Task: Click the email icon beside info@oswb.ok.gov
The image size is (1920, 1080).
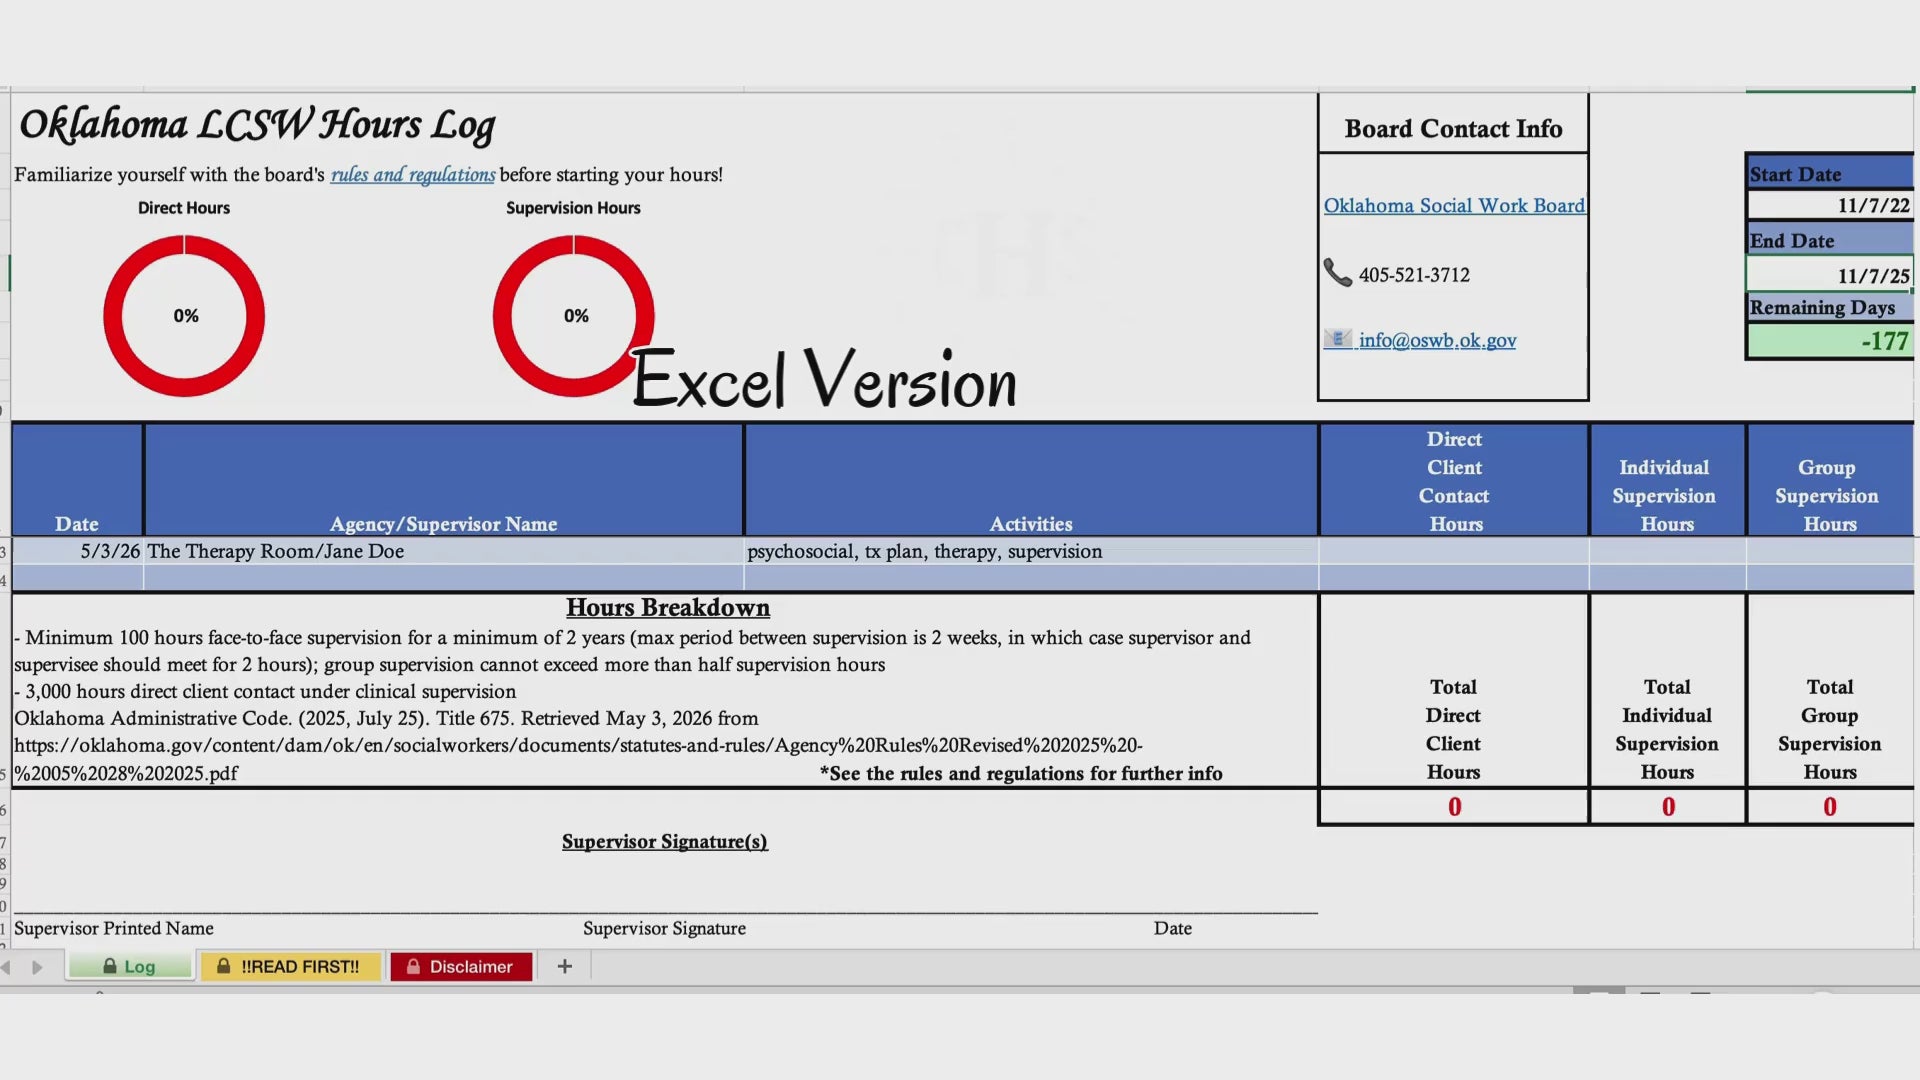Action: pyautogui.click(x=1337, y=339)
